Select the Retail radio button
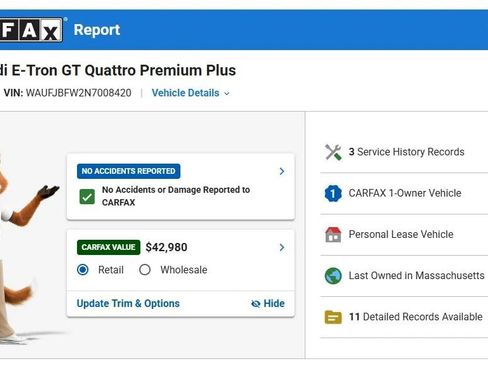488x366 pixels. [83, 270]
